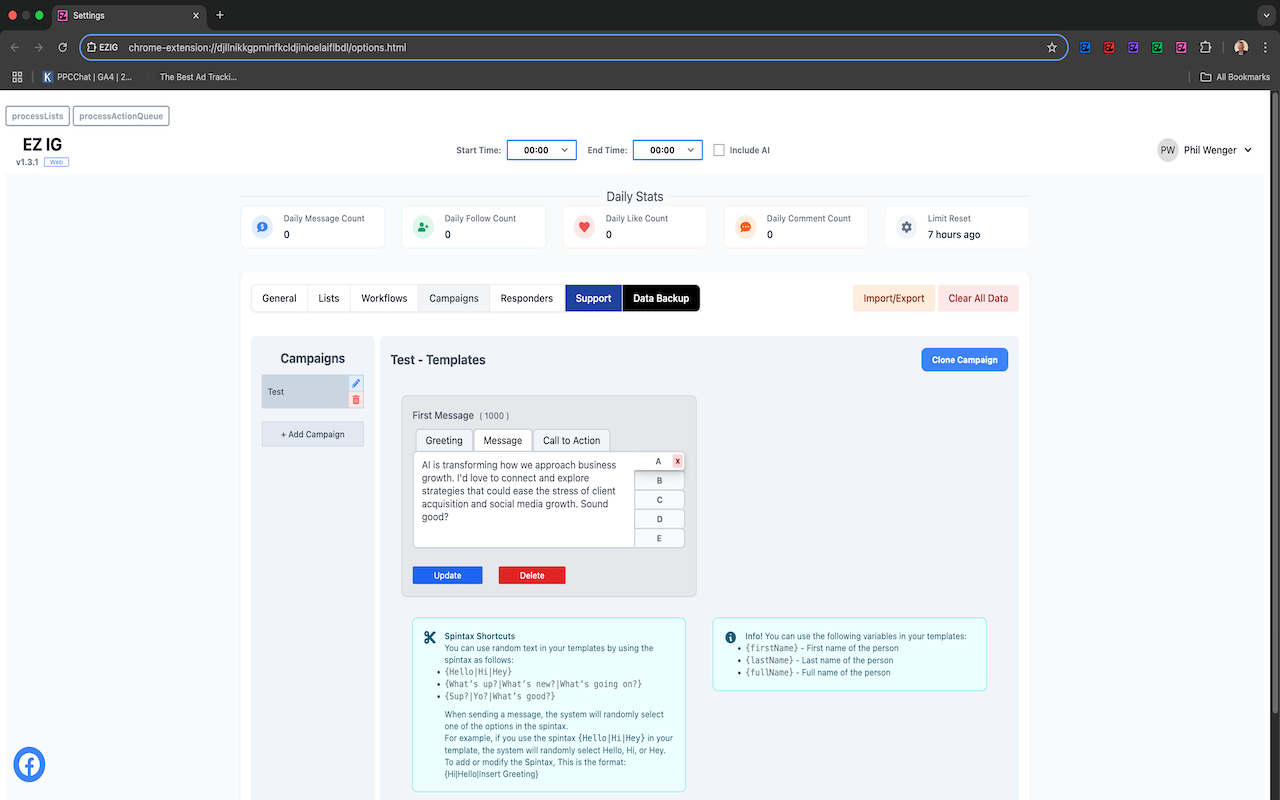Click the PW user avatar circle
1280x800 pixels.
coord(1167,150)
